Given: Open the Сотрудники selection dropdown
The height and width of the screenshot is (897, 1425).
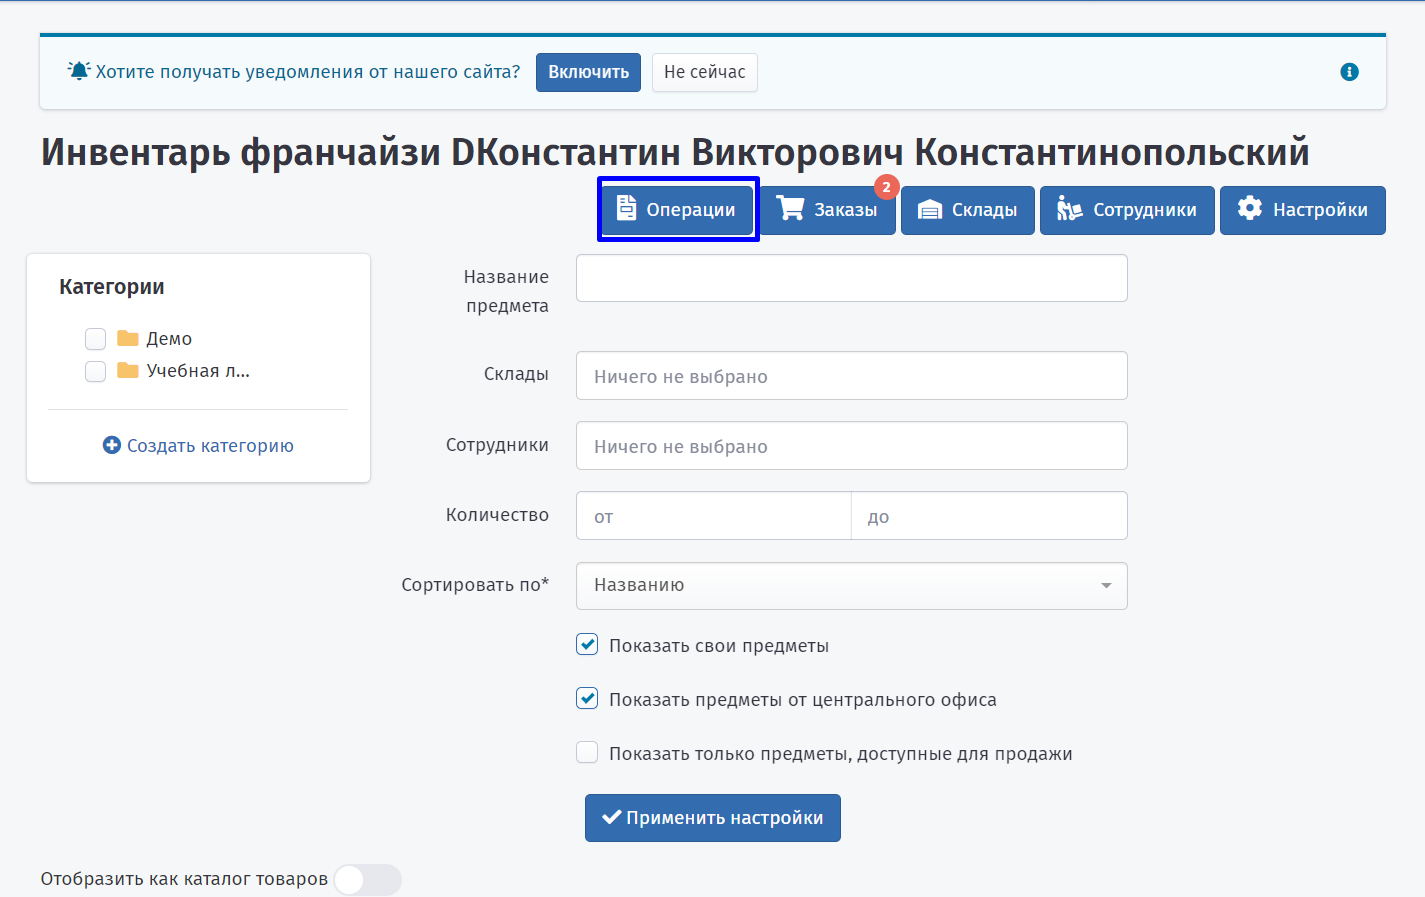Looking at the screenshot, I should [x=852, y=446].
